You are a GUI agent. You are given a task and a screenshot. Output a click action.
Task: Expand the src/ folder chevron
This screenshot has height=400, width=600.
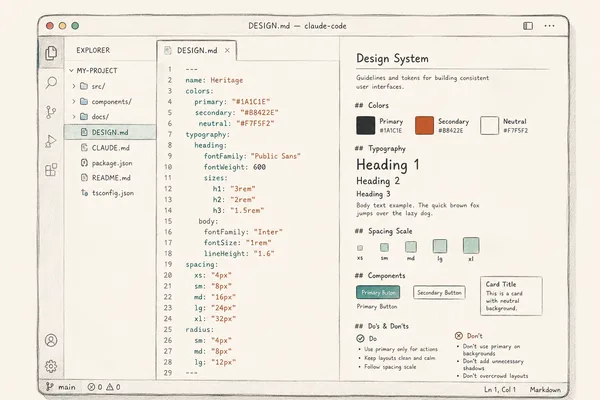[x=74, y=86]
